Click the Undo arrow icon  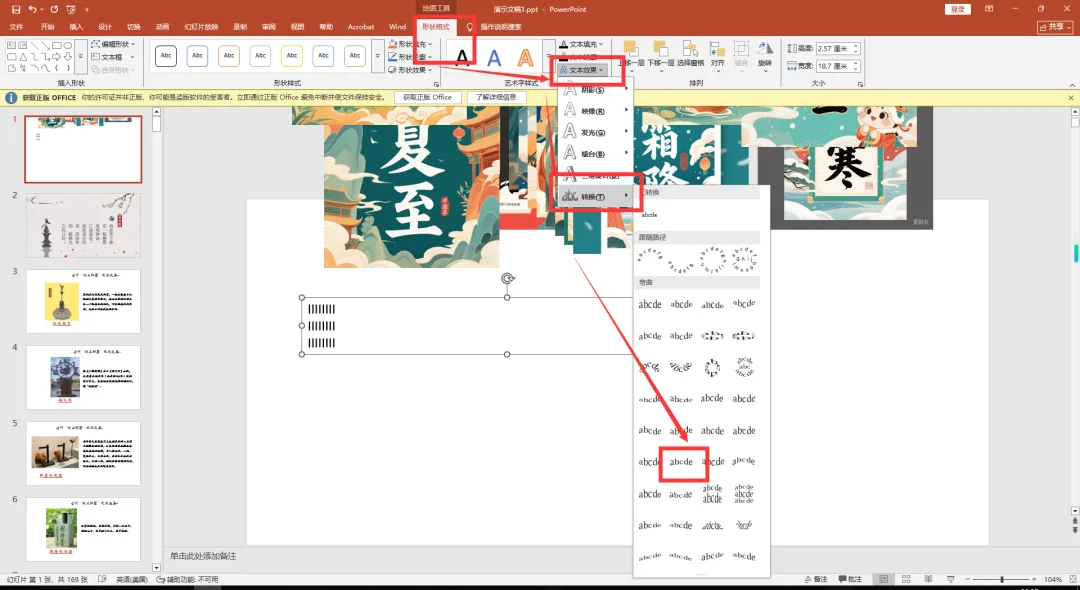point(32,10)
